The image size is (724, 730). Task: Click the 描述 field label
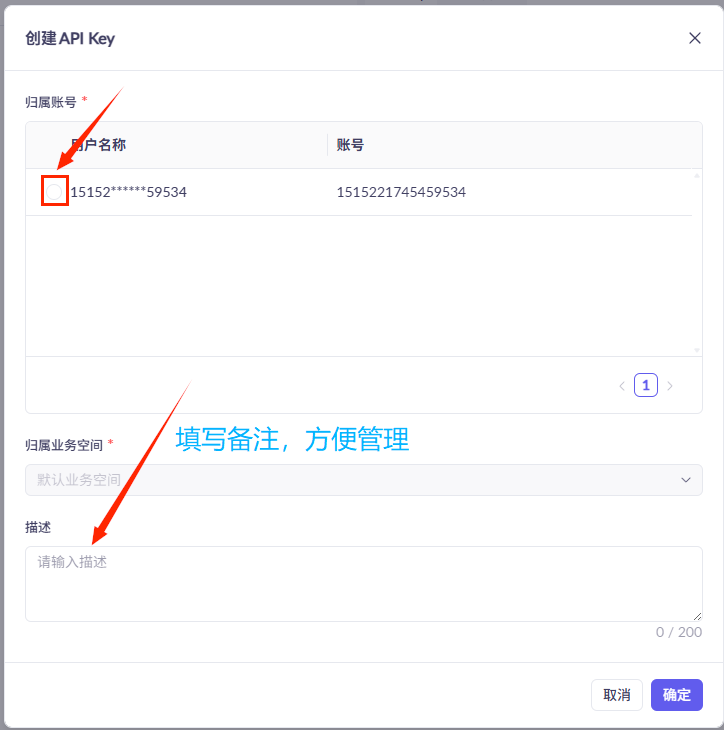38,526
